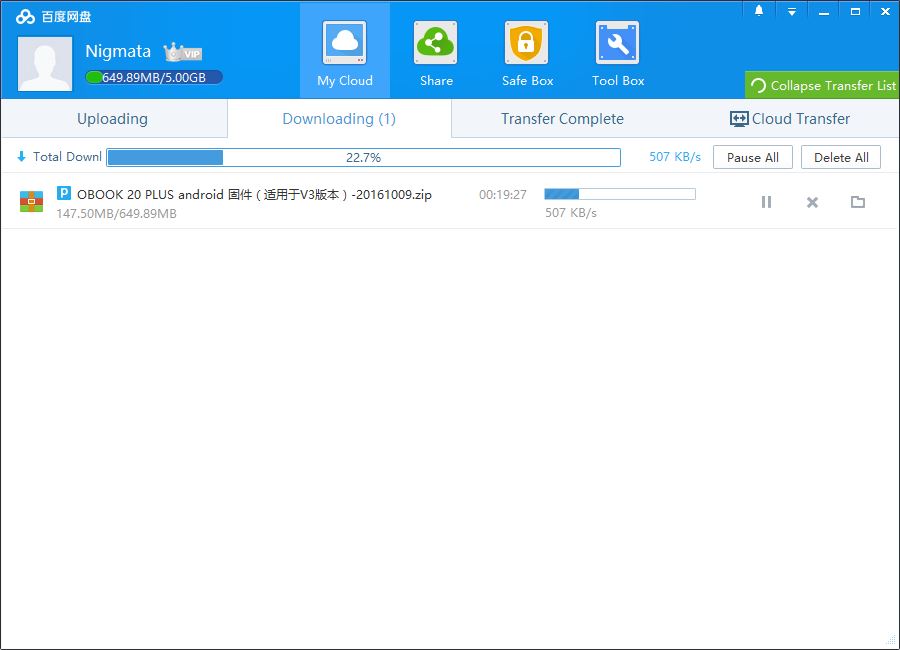Open the Share section
The height and width of the screenshot is (650, 900).
point(436,52)
